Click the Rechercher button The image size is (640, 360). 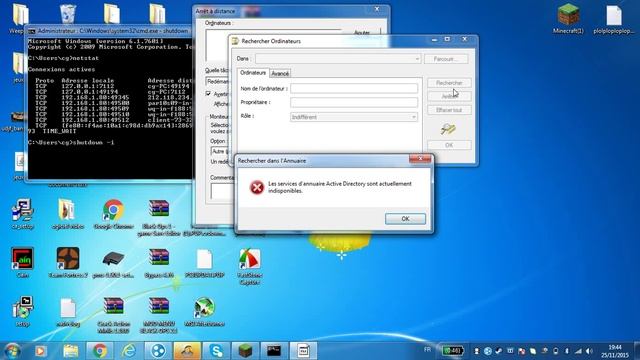coord(449,83)
